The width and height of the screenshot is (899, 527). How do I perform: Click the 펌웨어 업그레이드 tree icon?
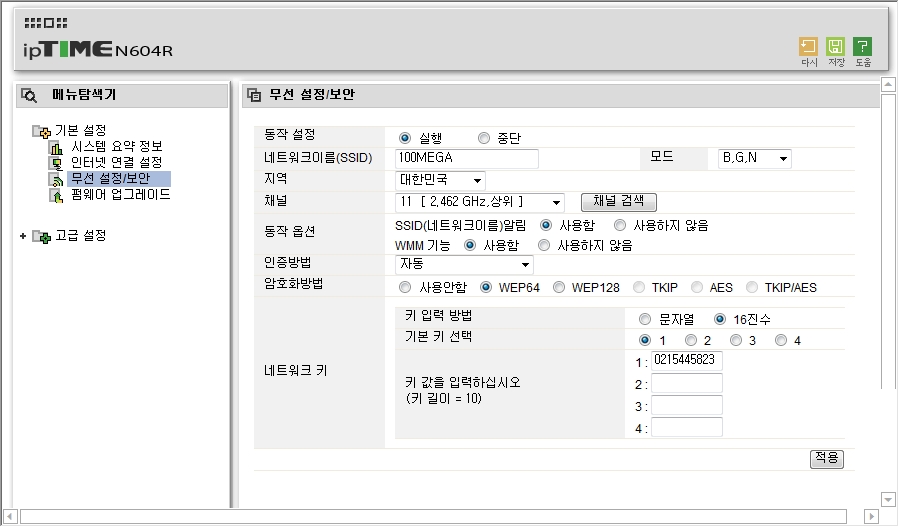click(56, 195)
